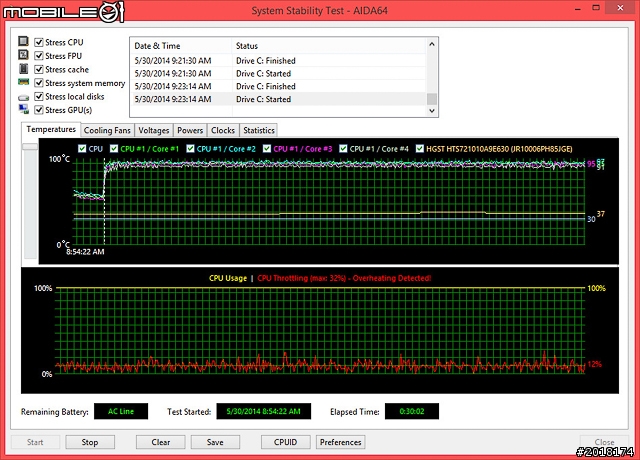Select the 9:21:30 AM Drive C: Finished row

278,60
